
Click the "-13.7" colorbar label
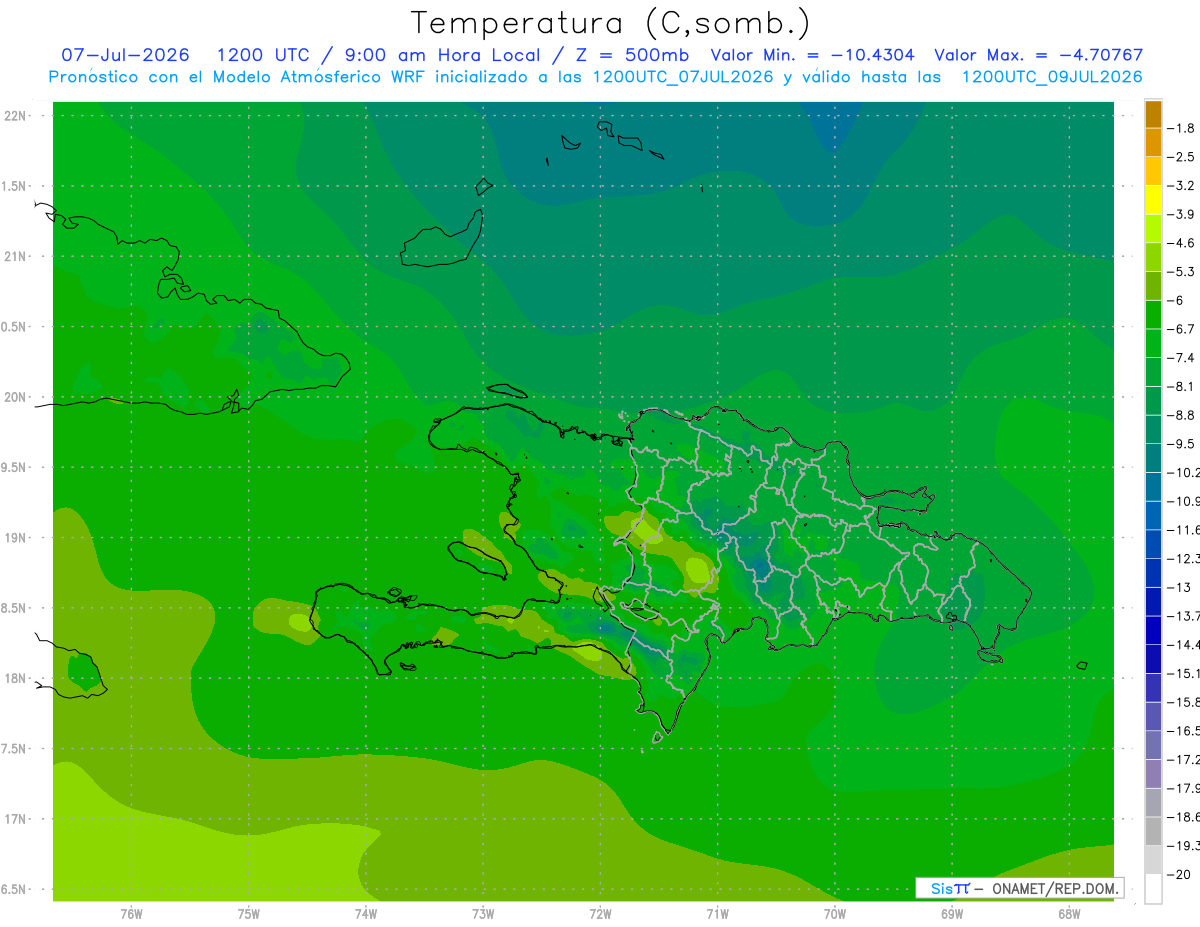[1183, 615]
